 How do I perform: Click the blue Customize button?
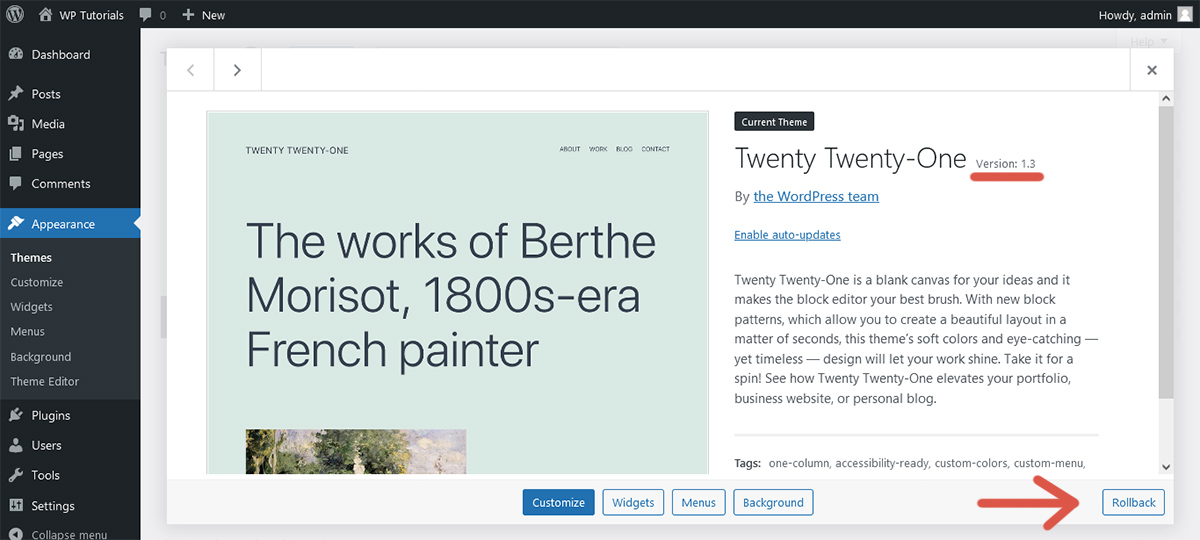(x=558, y=502)
